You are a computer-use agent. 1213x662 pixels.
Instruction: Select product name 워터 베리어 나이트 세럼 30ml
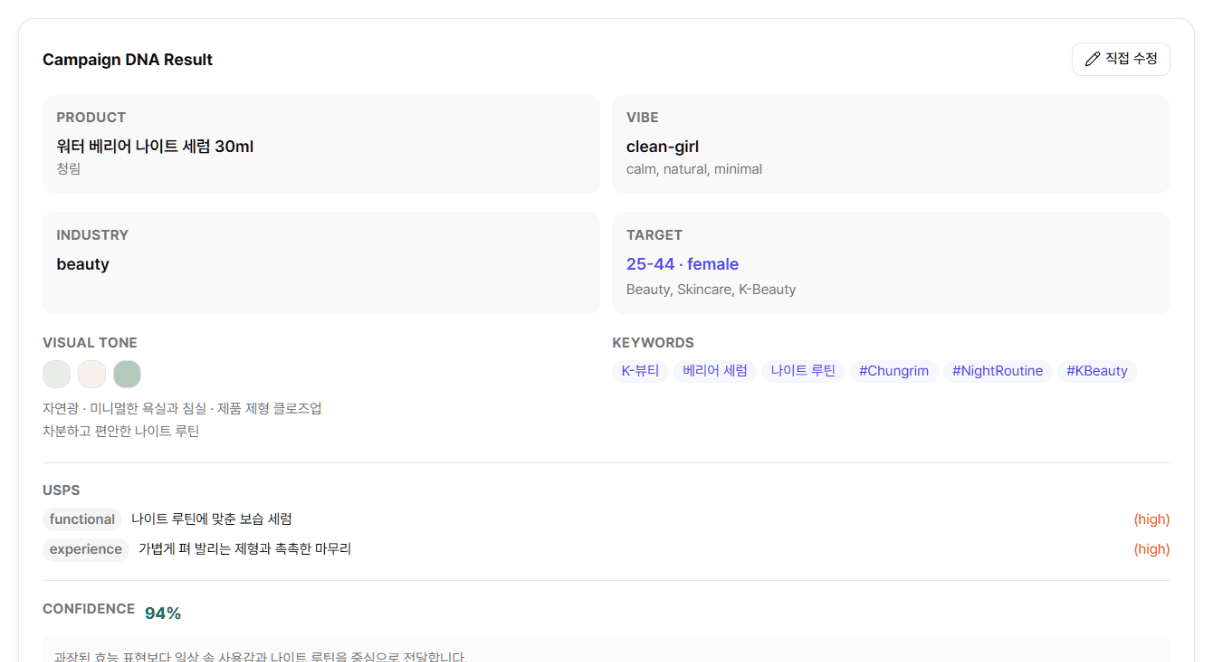(x=155, y=146)
